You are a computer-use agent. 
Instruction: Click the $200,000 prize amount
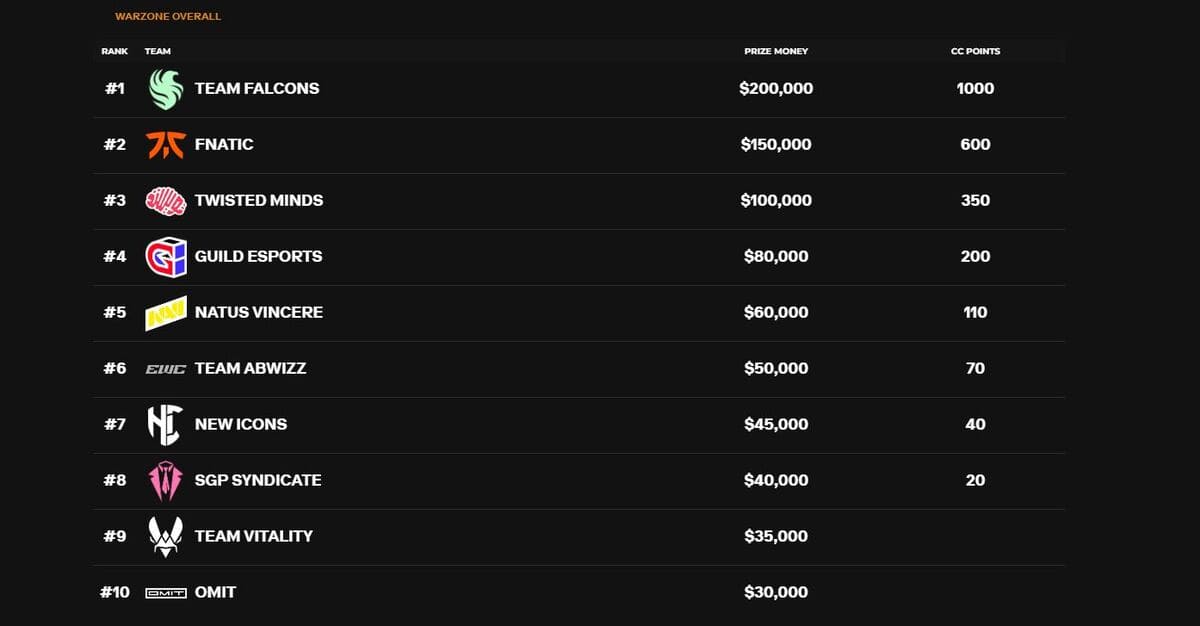(x=776, y=88)
